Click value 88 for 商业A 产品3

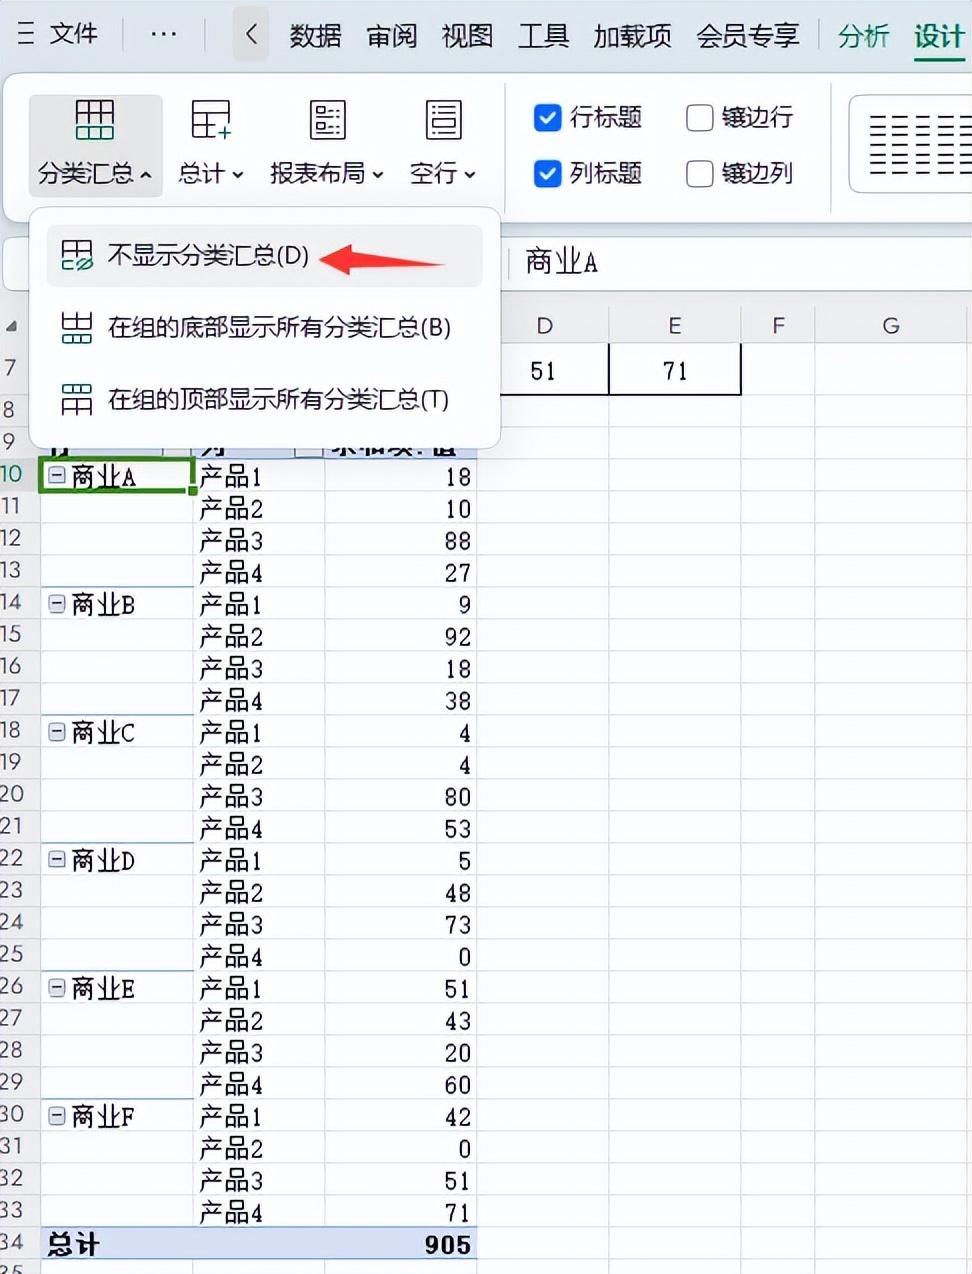[x=401, y=541]
